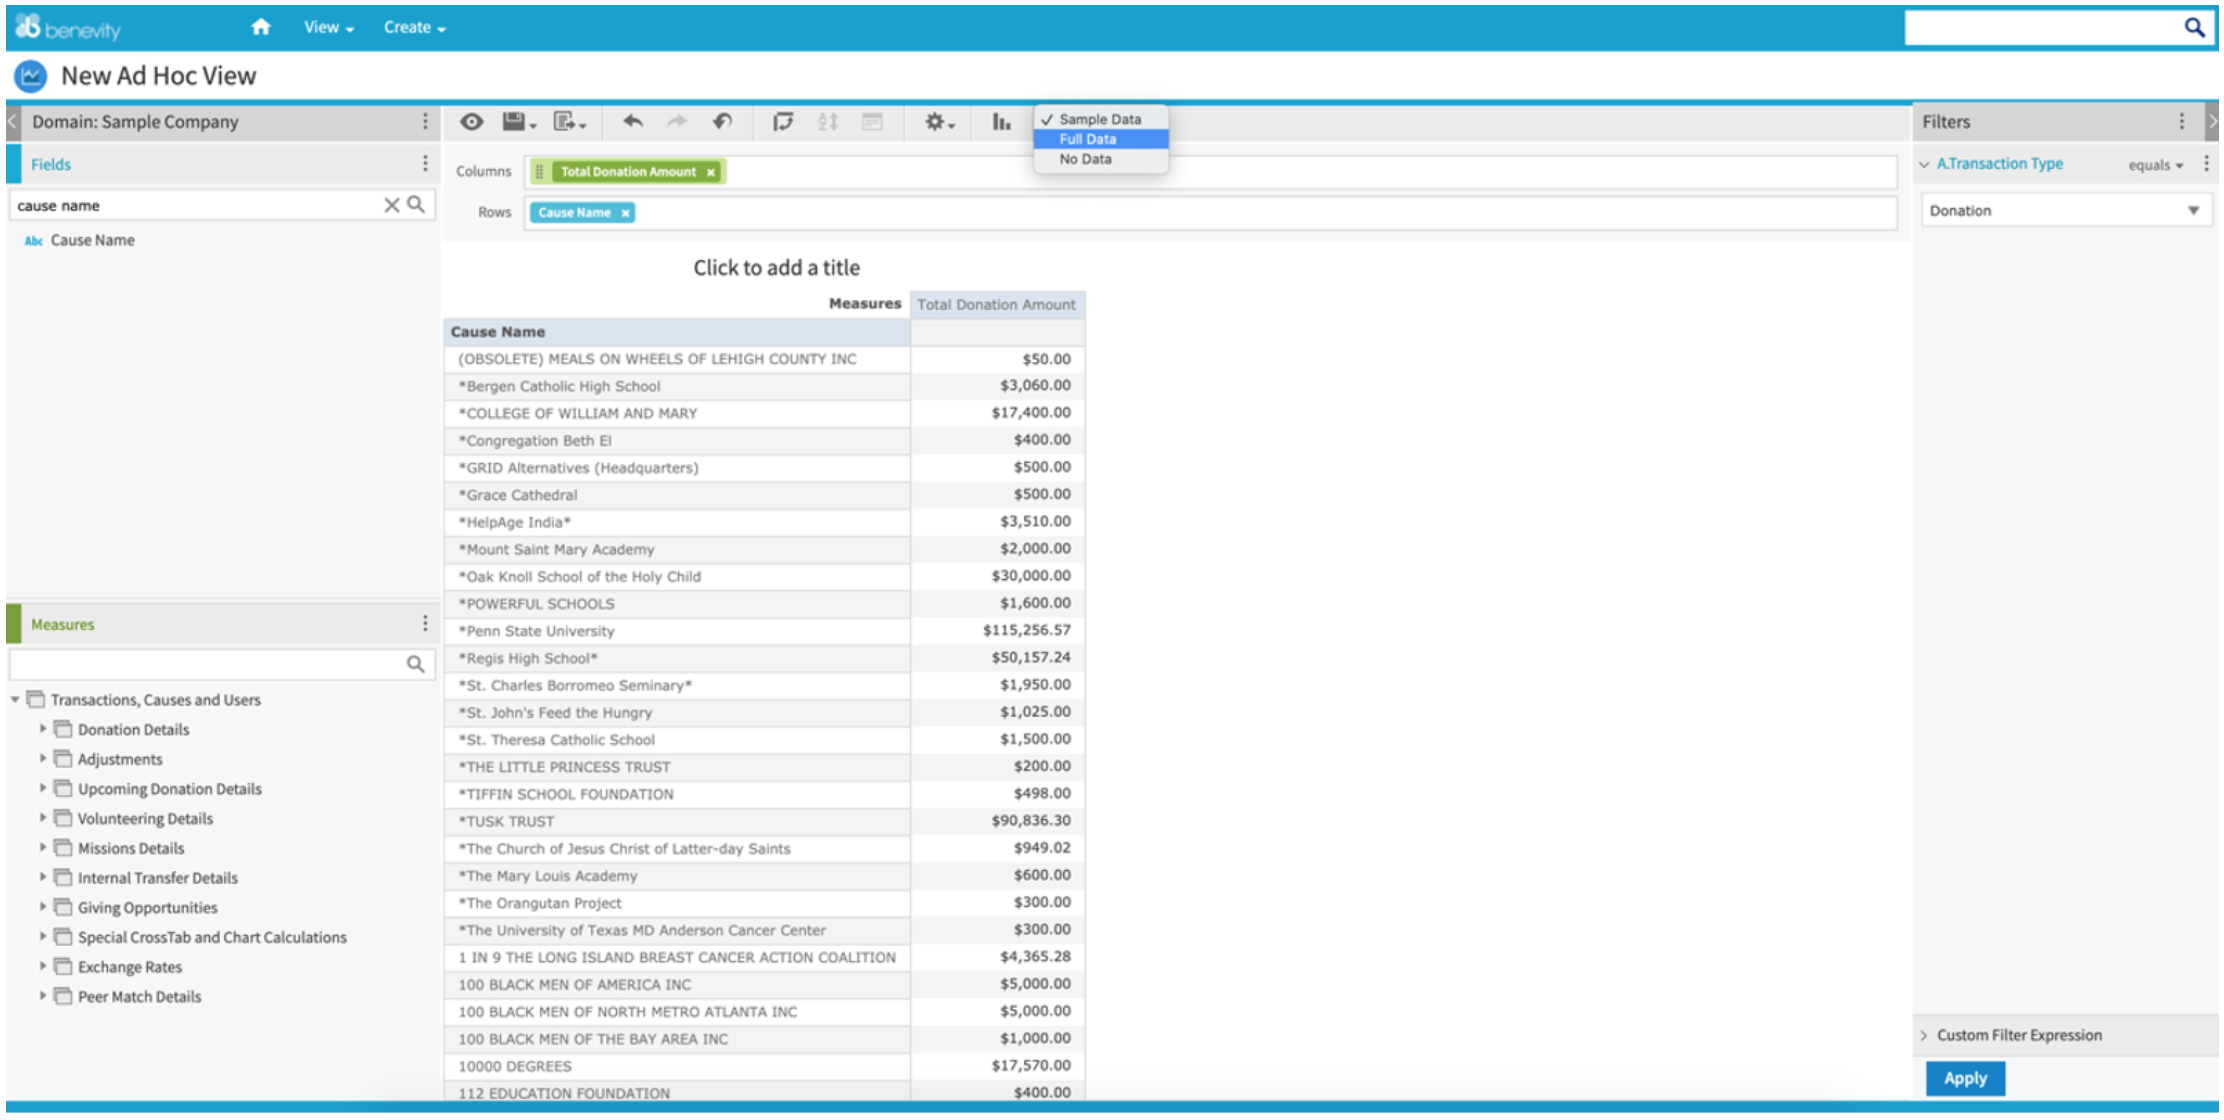The image size is (2224, 1120).
Task: Click the Fields search magnifier icon
Action: tap(416, 205)
